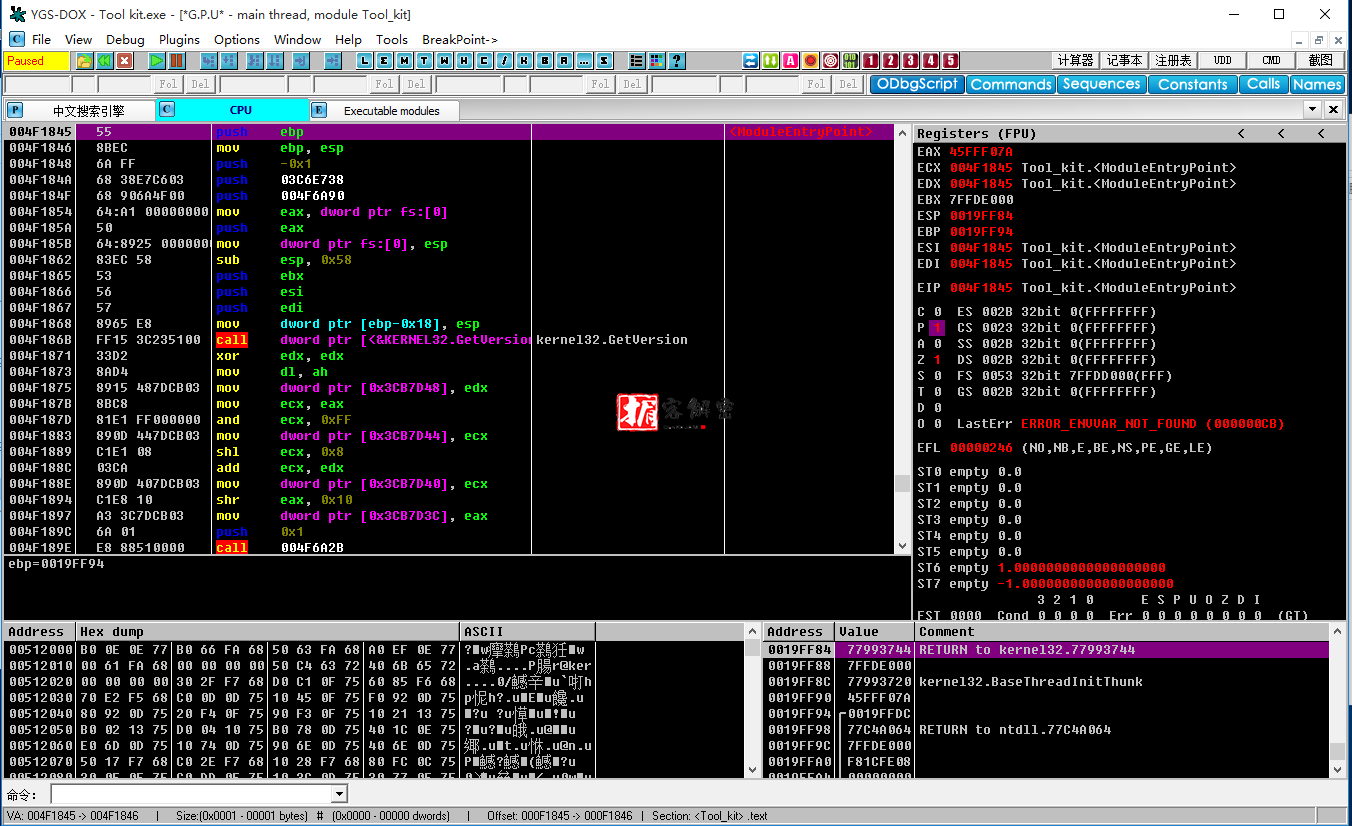Open Run trace with ellipsis icon
This screenshot has width=1352, height=826.
584,61
